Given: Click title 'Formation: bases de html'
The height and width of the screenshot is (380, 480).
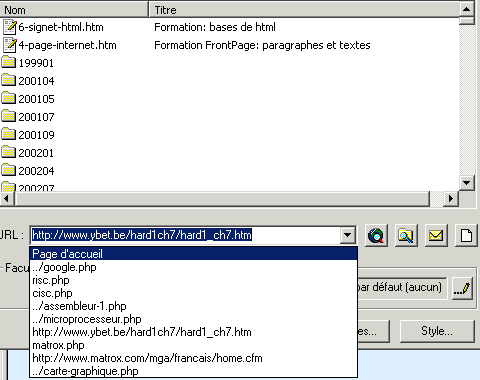Looking at the screenshot, I should pos(215,27).
